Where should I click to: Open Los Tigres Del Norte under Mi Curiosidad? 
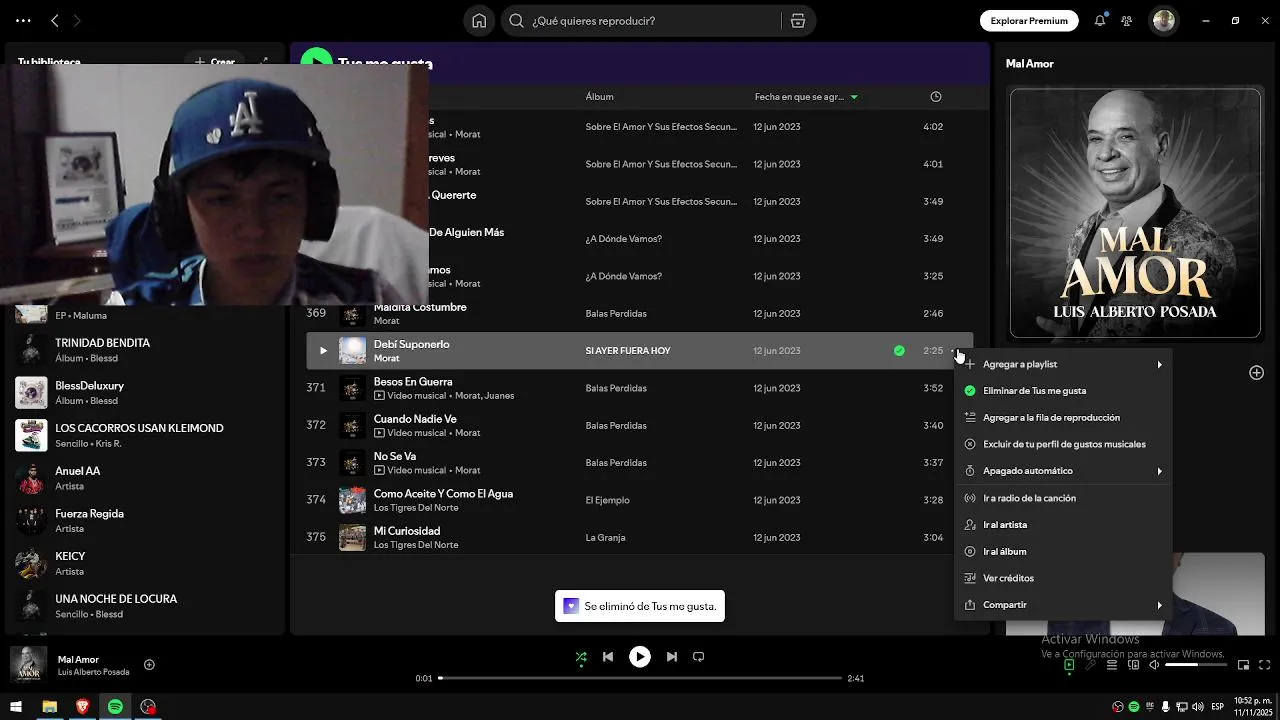pyautogui.click(x=416, y=545)
